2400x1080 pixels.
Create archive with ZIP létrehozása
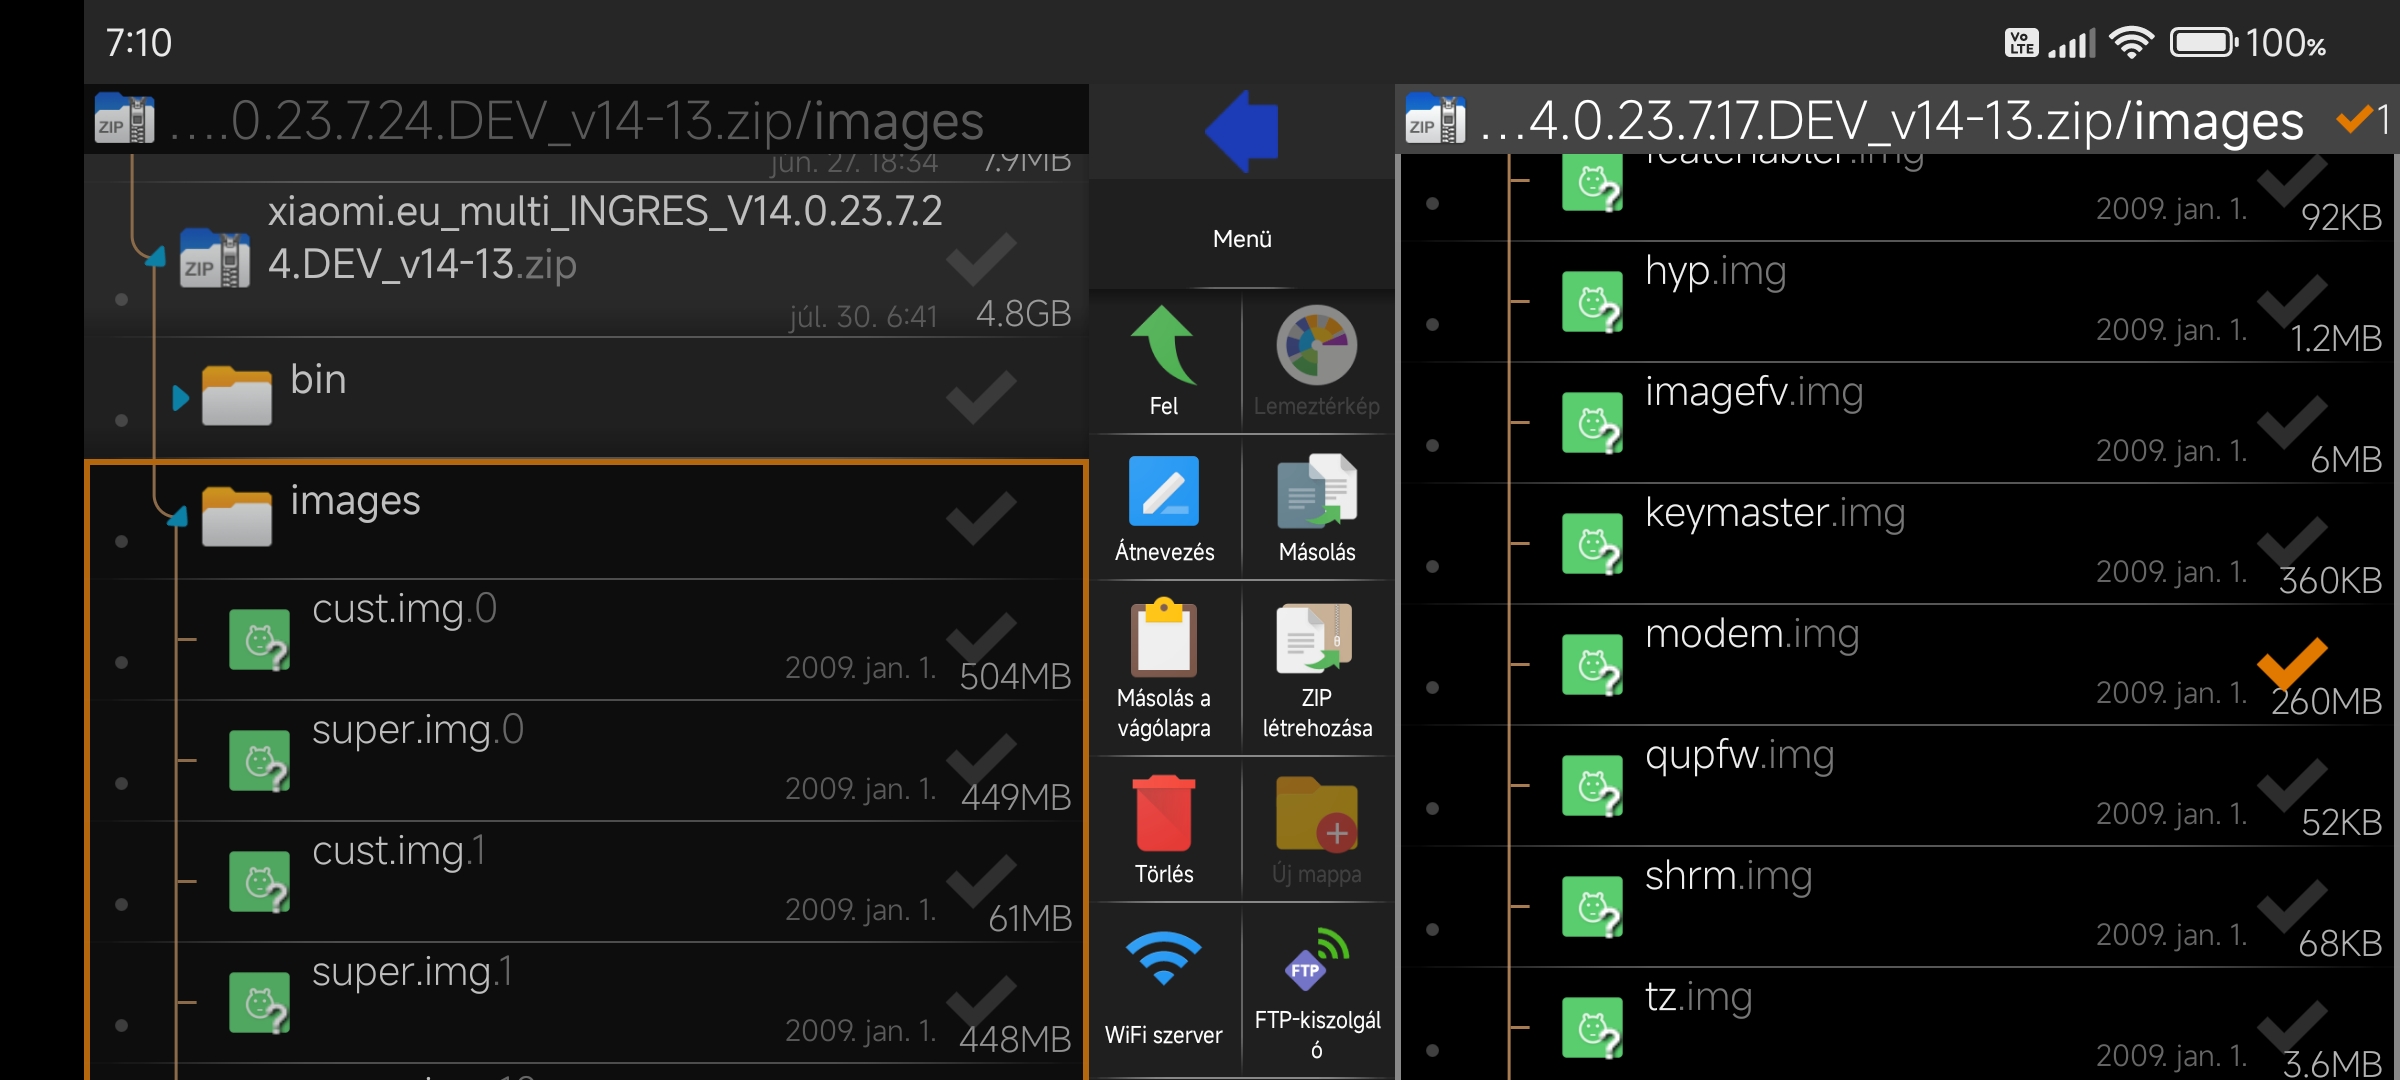coord(1316,669)
